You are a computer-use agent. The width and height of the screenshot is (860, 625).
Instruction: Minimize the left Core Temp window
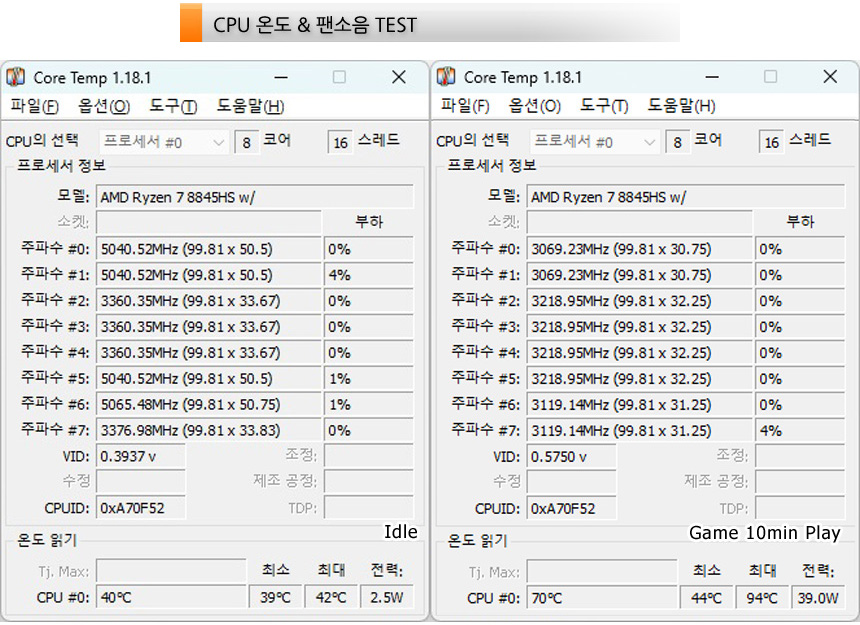click(281, 77)
